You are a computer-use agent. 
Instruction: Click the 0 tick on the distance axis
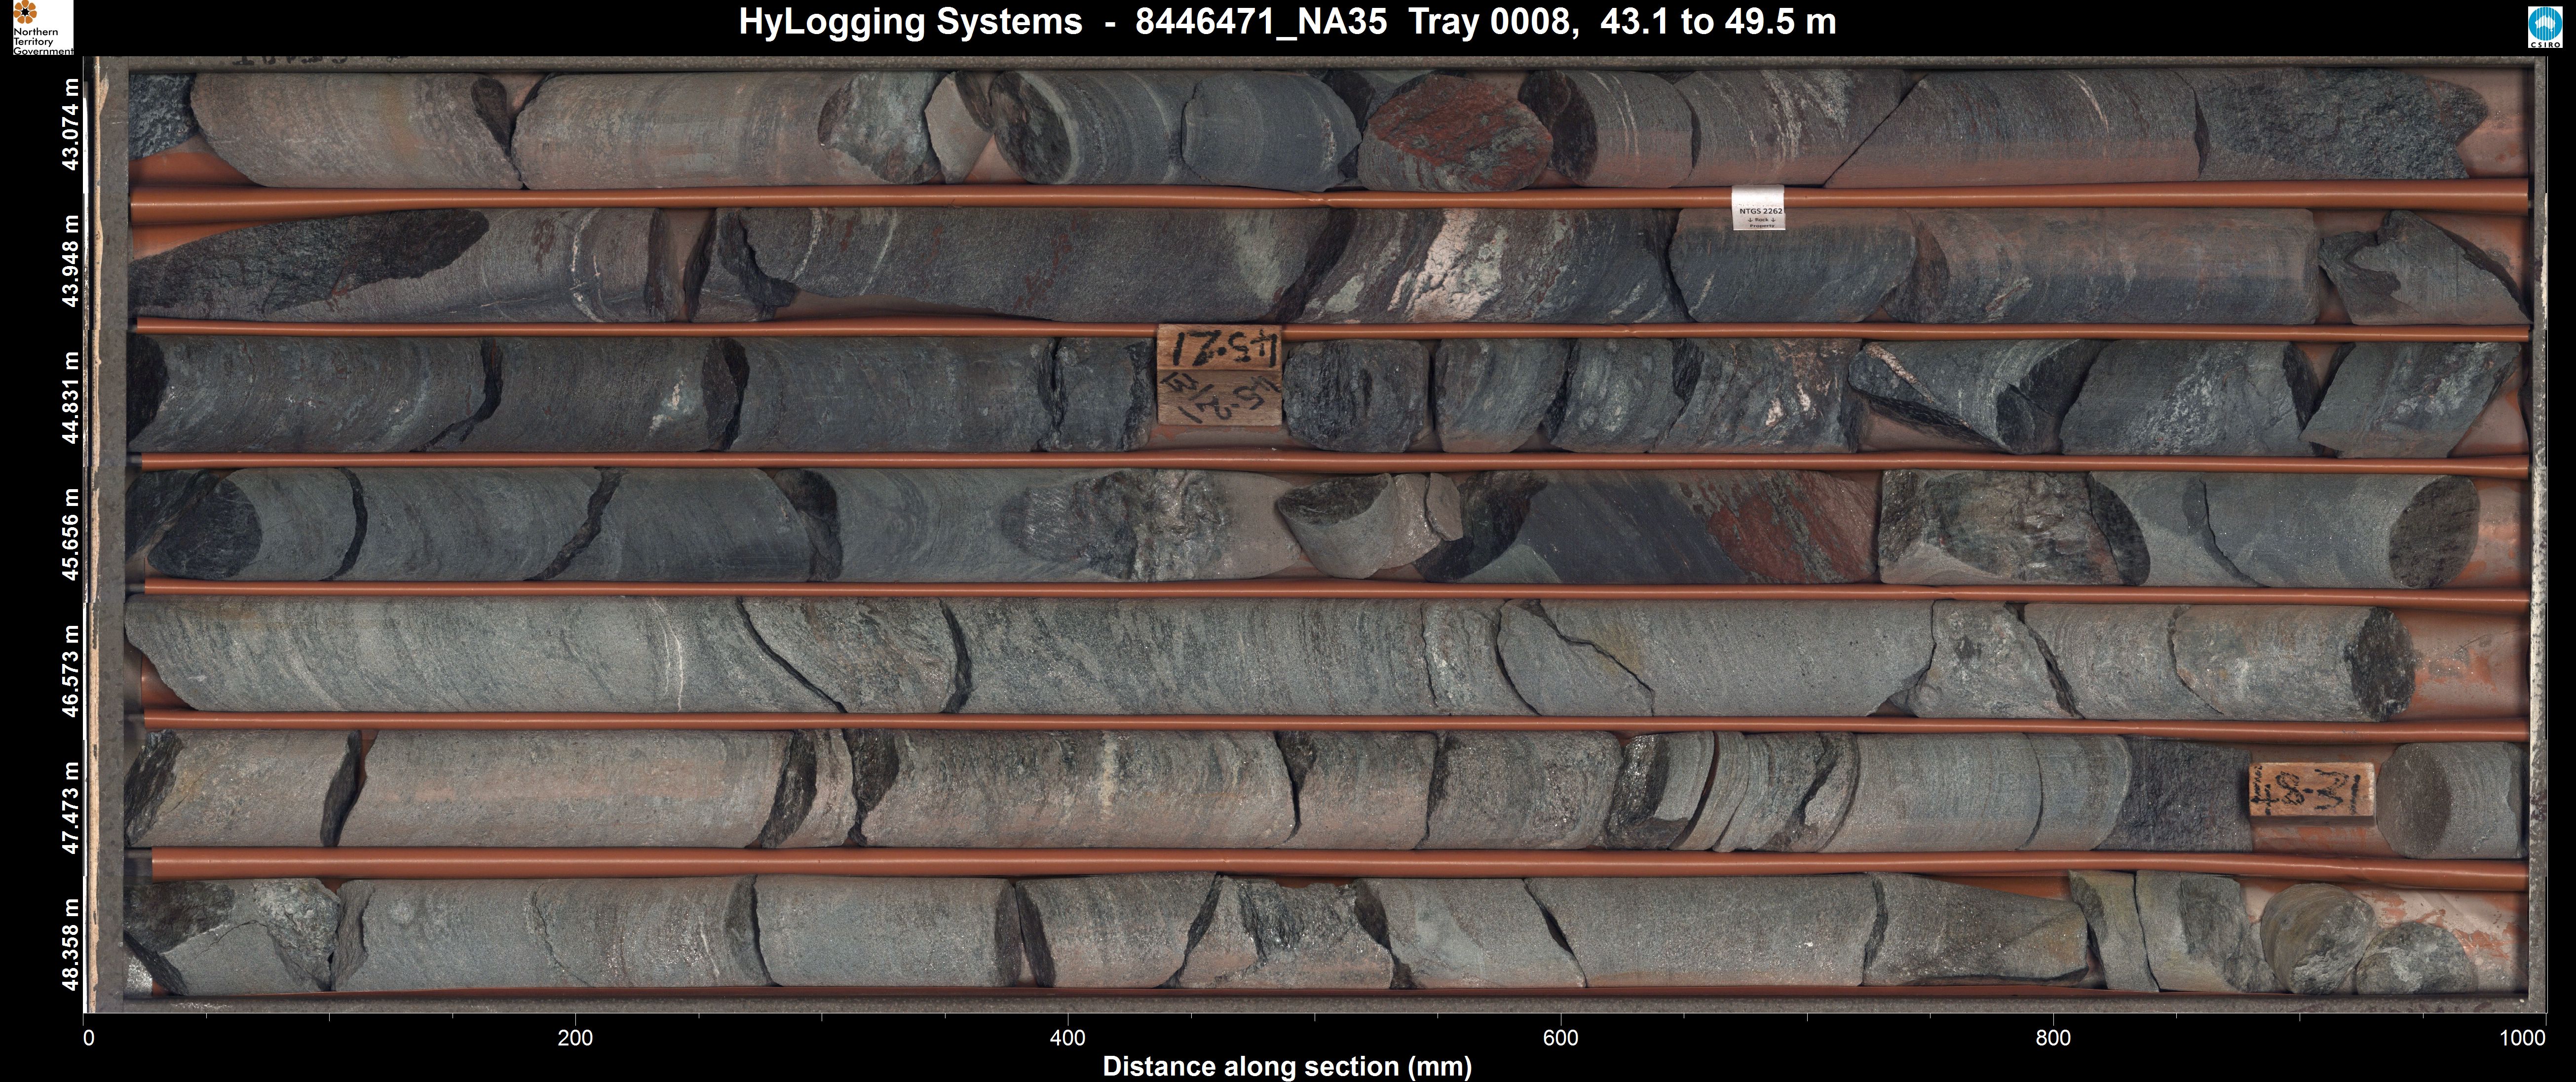pyautogui.click(x=89, y=1038)
